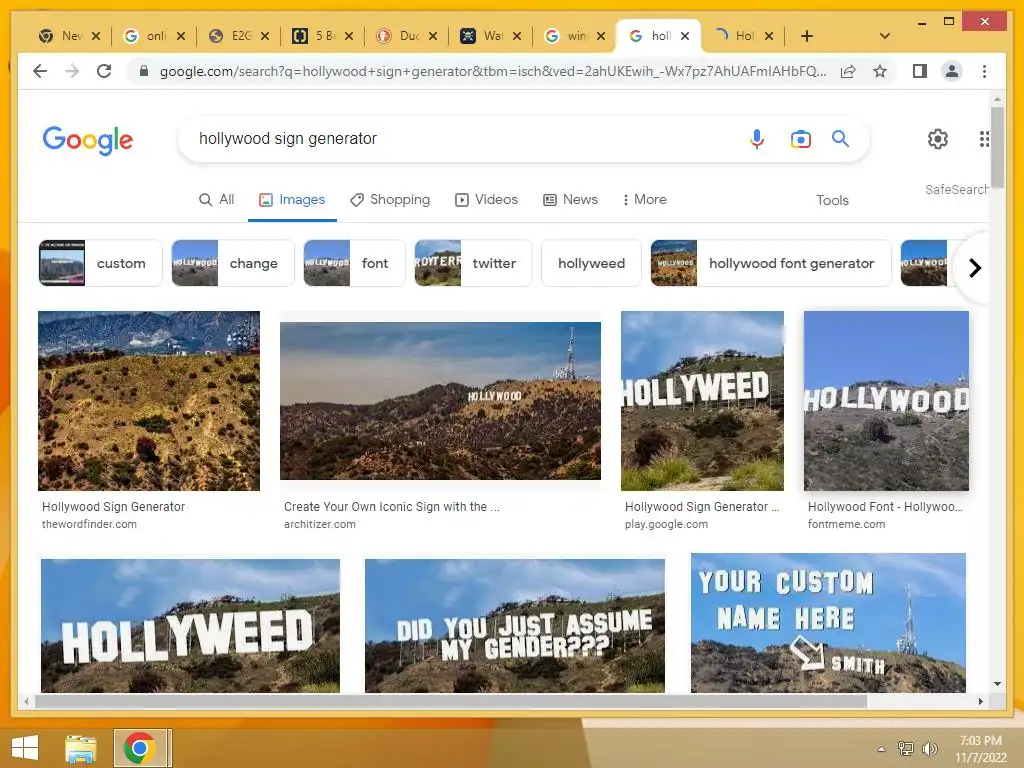Screen dimensions: 1024x768
Task: Open a new tab with plus button
Action: tap(807, 36)
